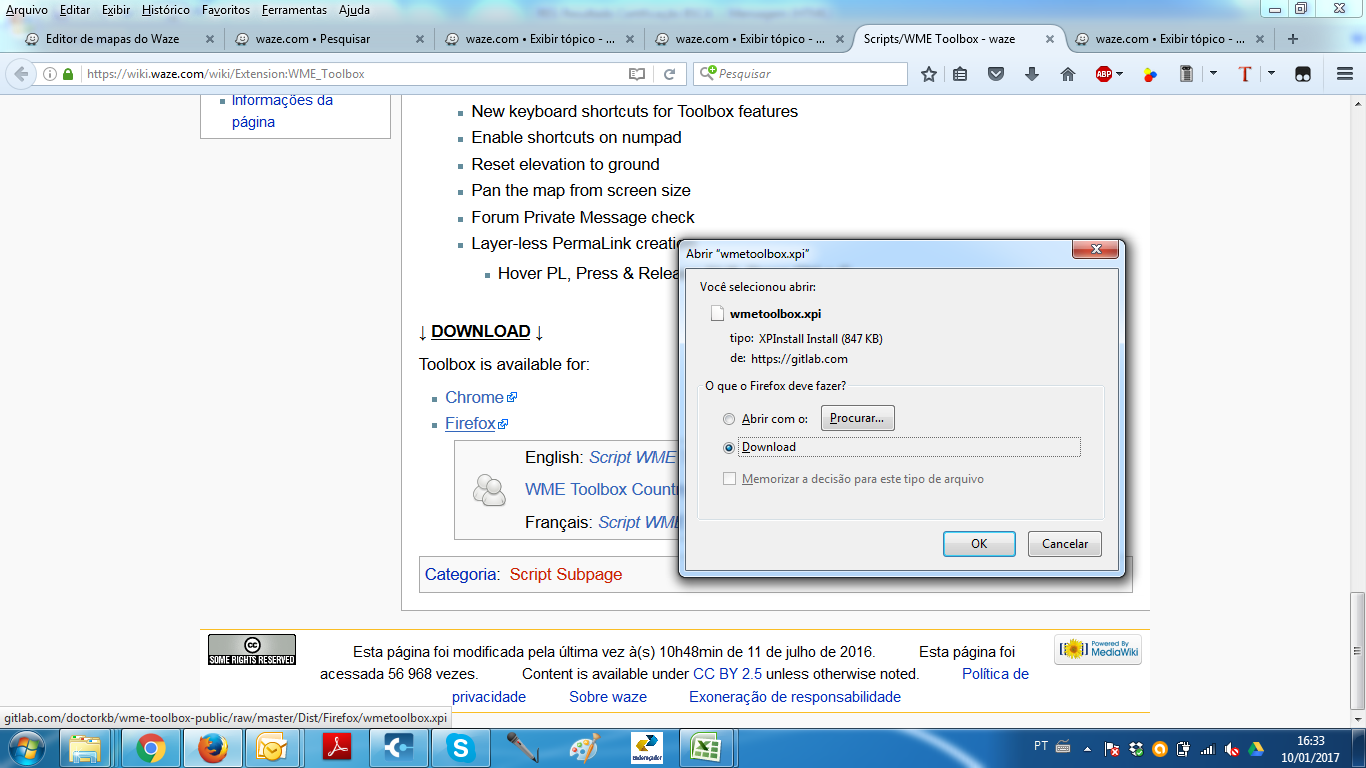The image size is (1366, 768).
Task: Bookmark this page with the star icon
Action: pyautogui.click(x=929, y=74)
